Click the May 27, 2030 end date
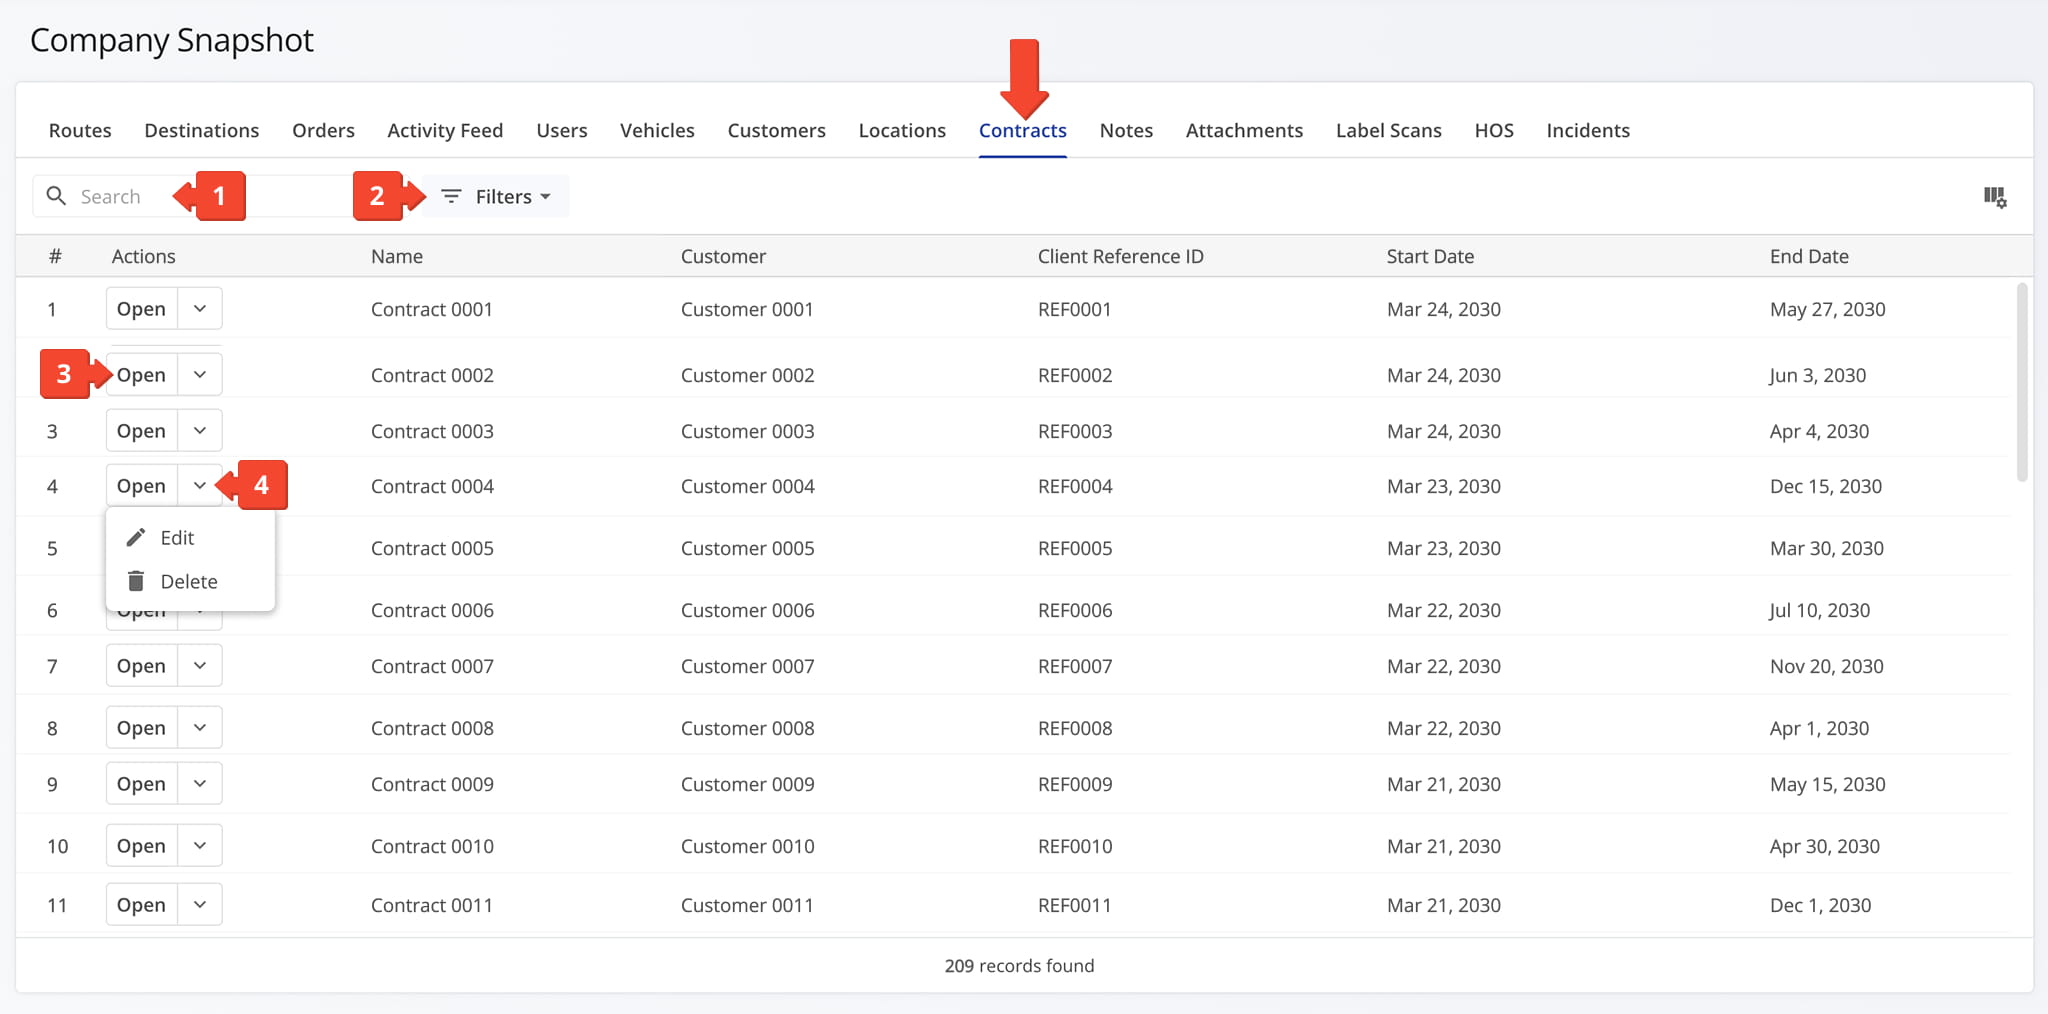 tap(1827, 309)
